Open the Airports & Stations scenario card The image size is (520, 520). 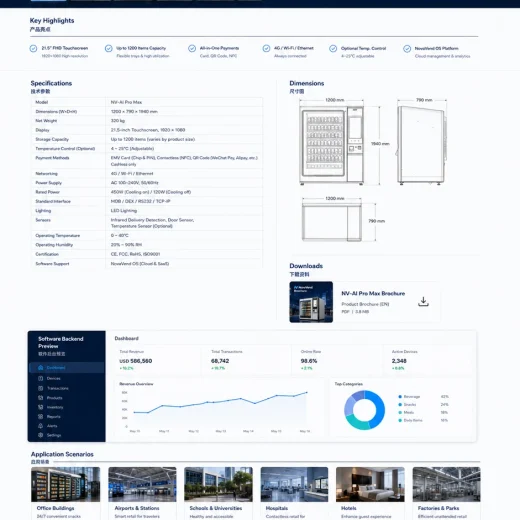point(142,493)
